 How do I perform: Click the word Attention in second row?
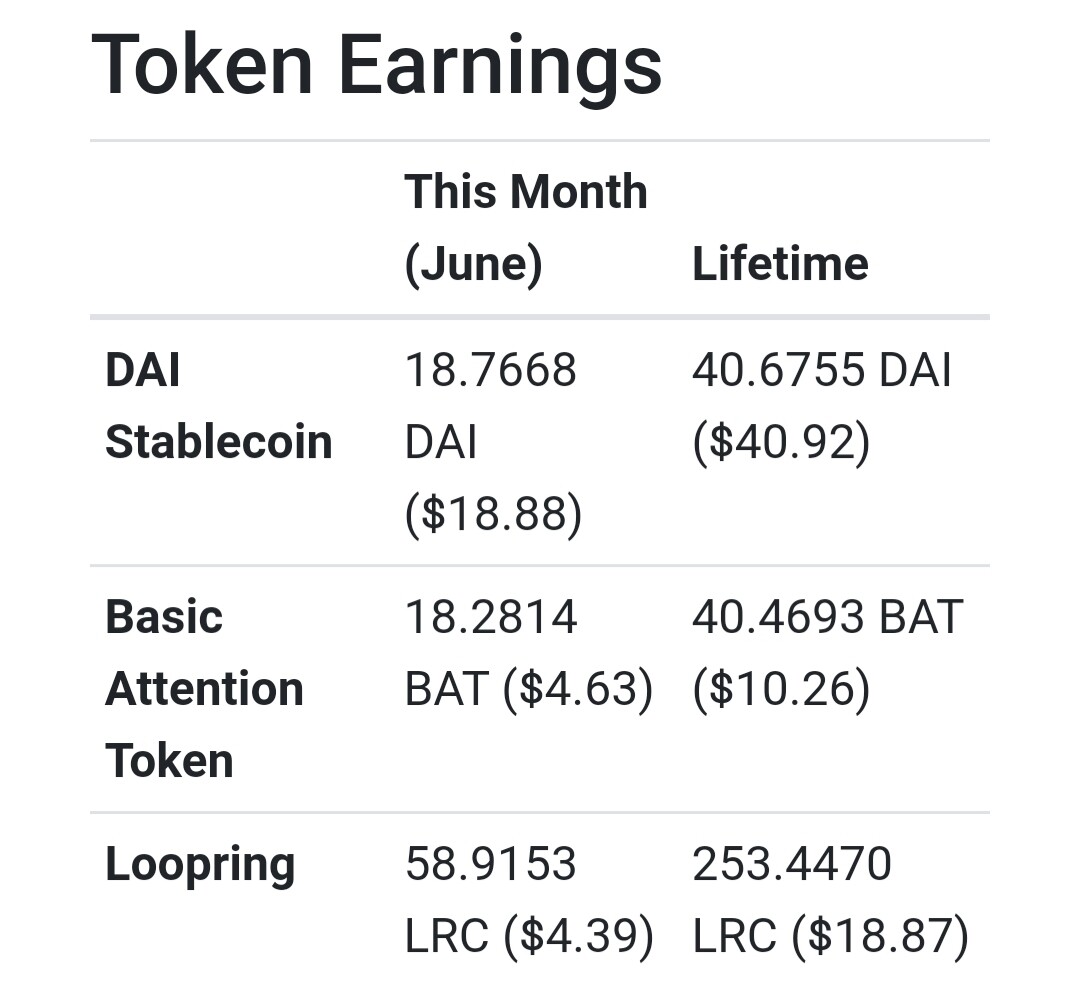click(204, 689)
